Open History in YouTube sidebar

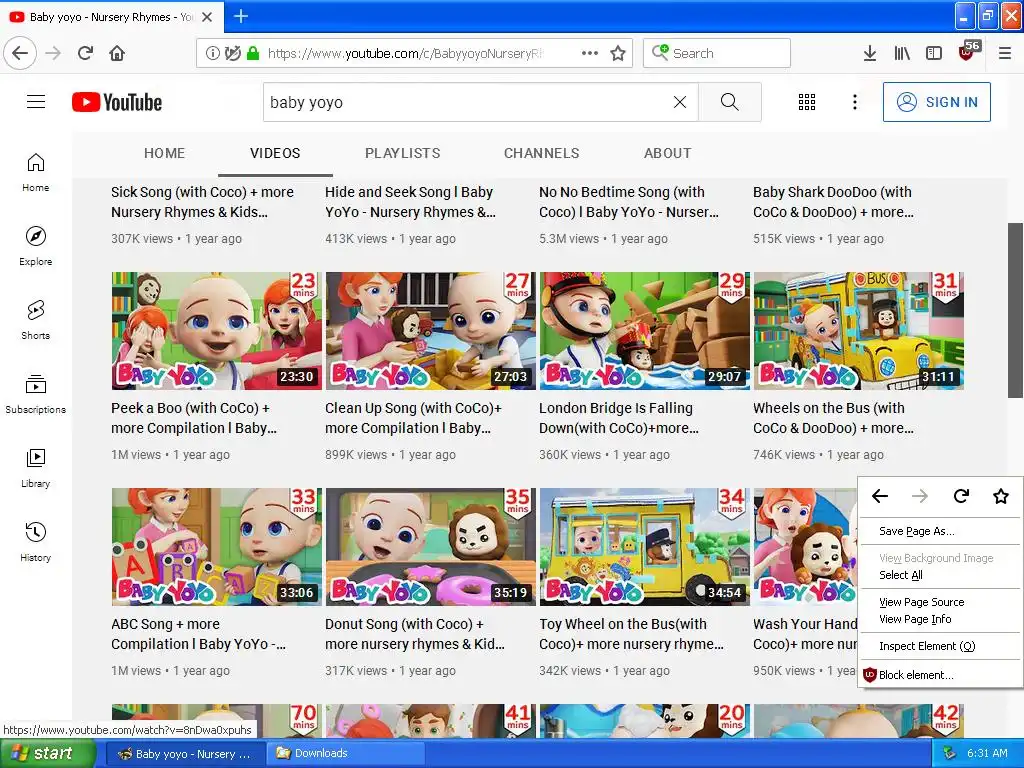(x=35, y=542)
